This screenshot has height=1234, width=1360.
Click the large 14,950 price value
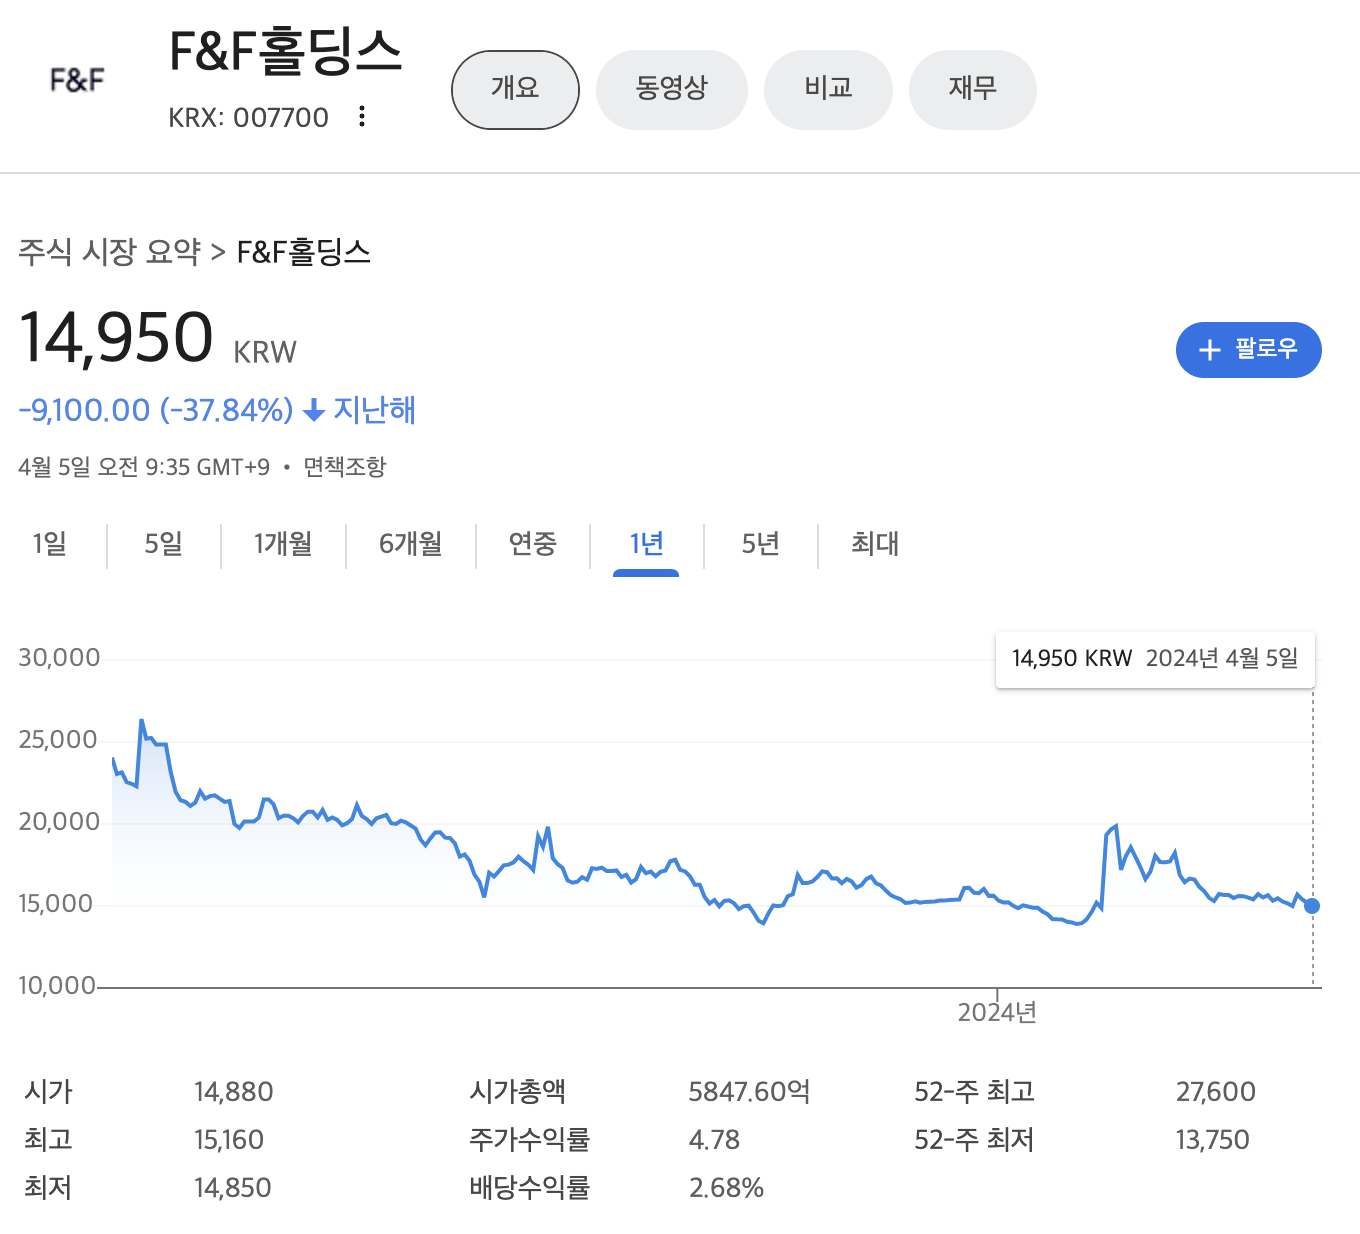[x=116, y=337]
